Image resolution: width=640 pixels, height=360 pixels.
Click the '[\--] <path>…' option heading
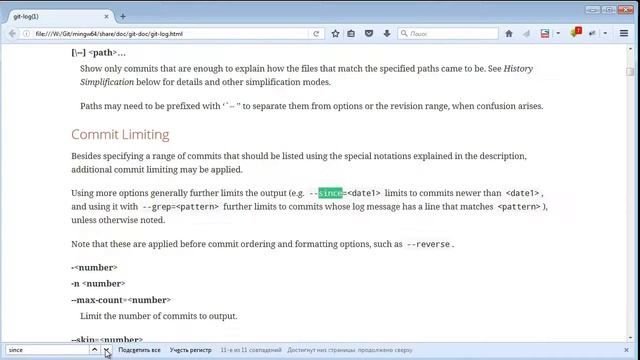(98, 53)
